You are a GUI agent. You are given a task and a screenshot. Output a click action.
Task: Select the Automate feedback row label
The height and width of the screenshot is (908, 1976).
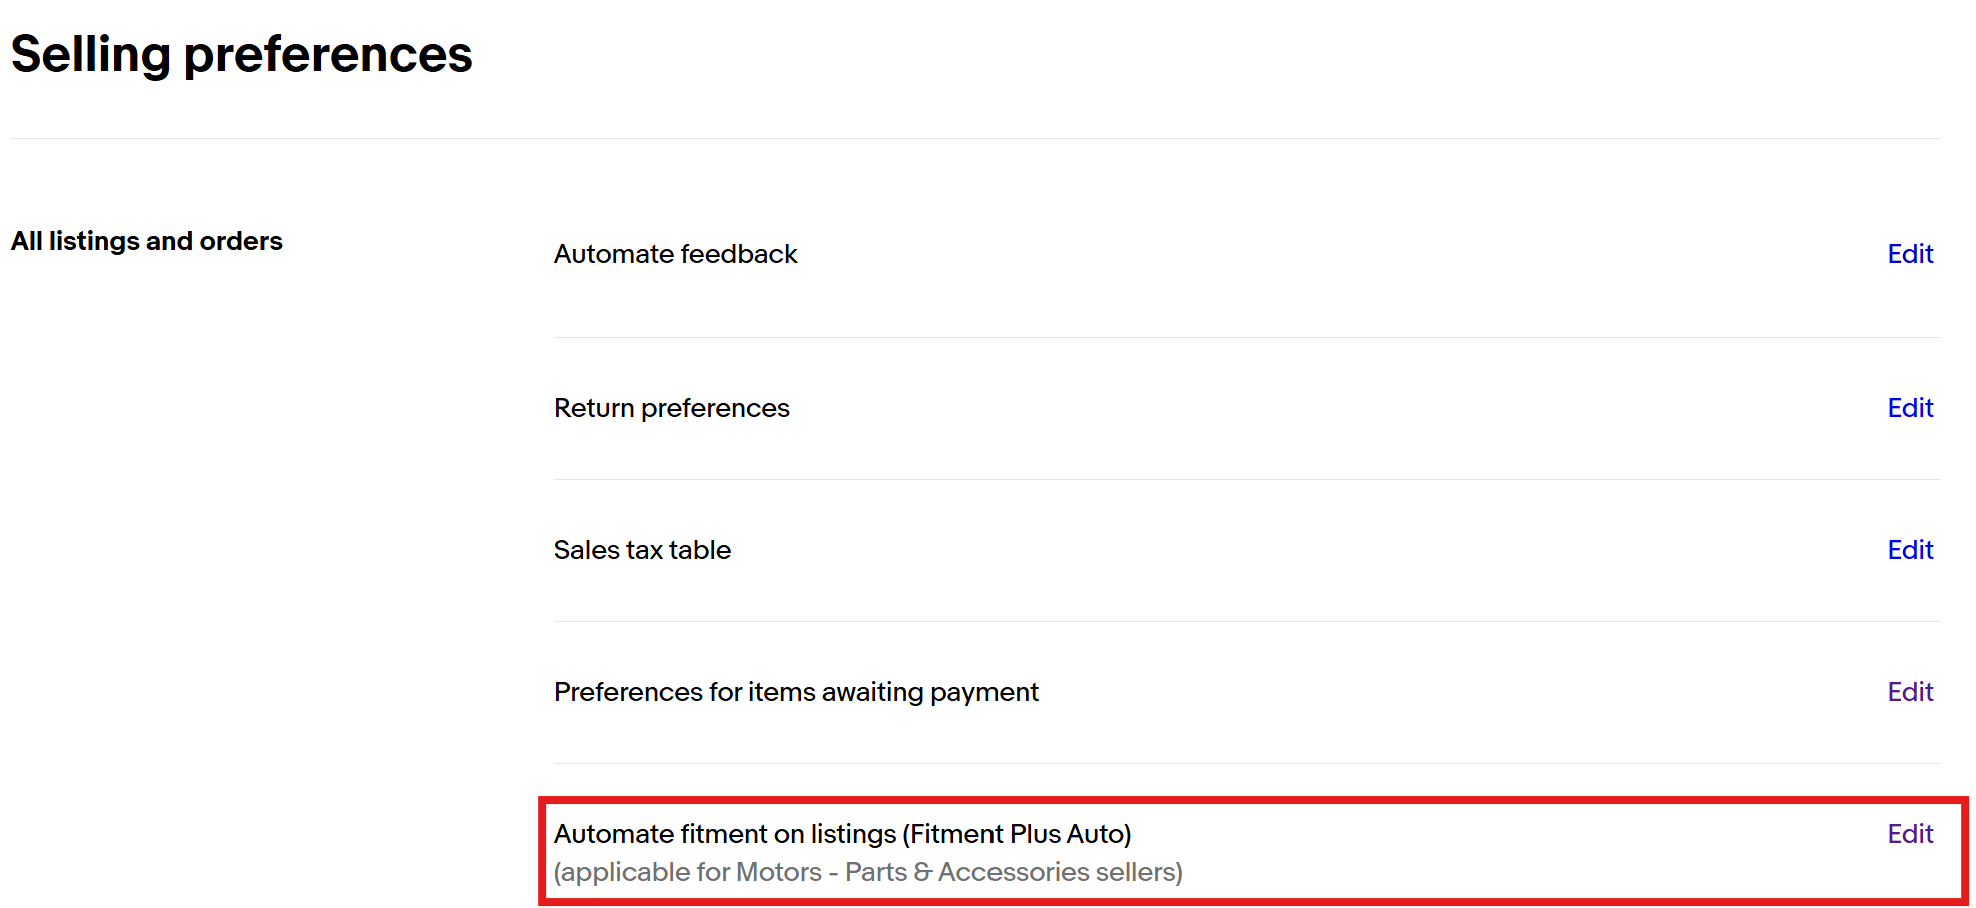coord(675,254)
